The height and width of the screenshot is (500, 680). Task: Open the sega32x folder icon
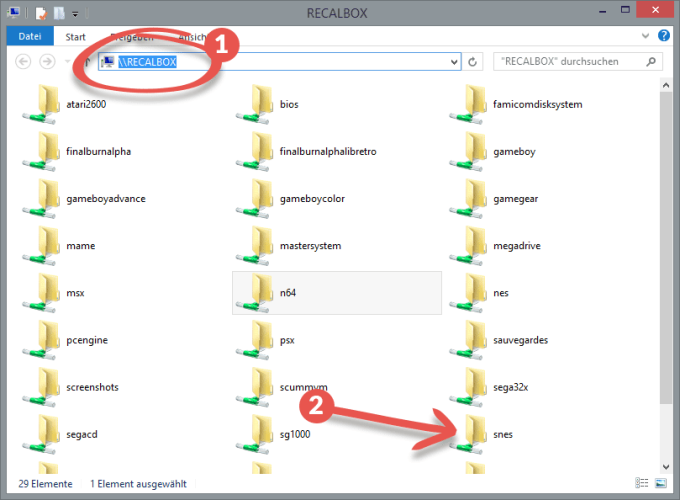coord(468,387)
